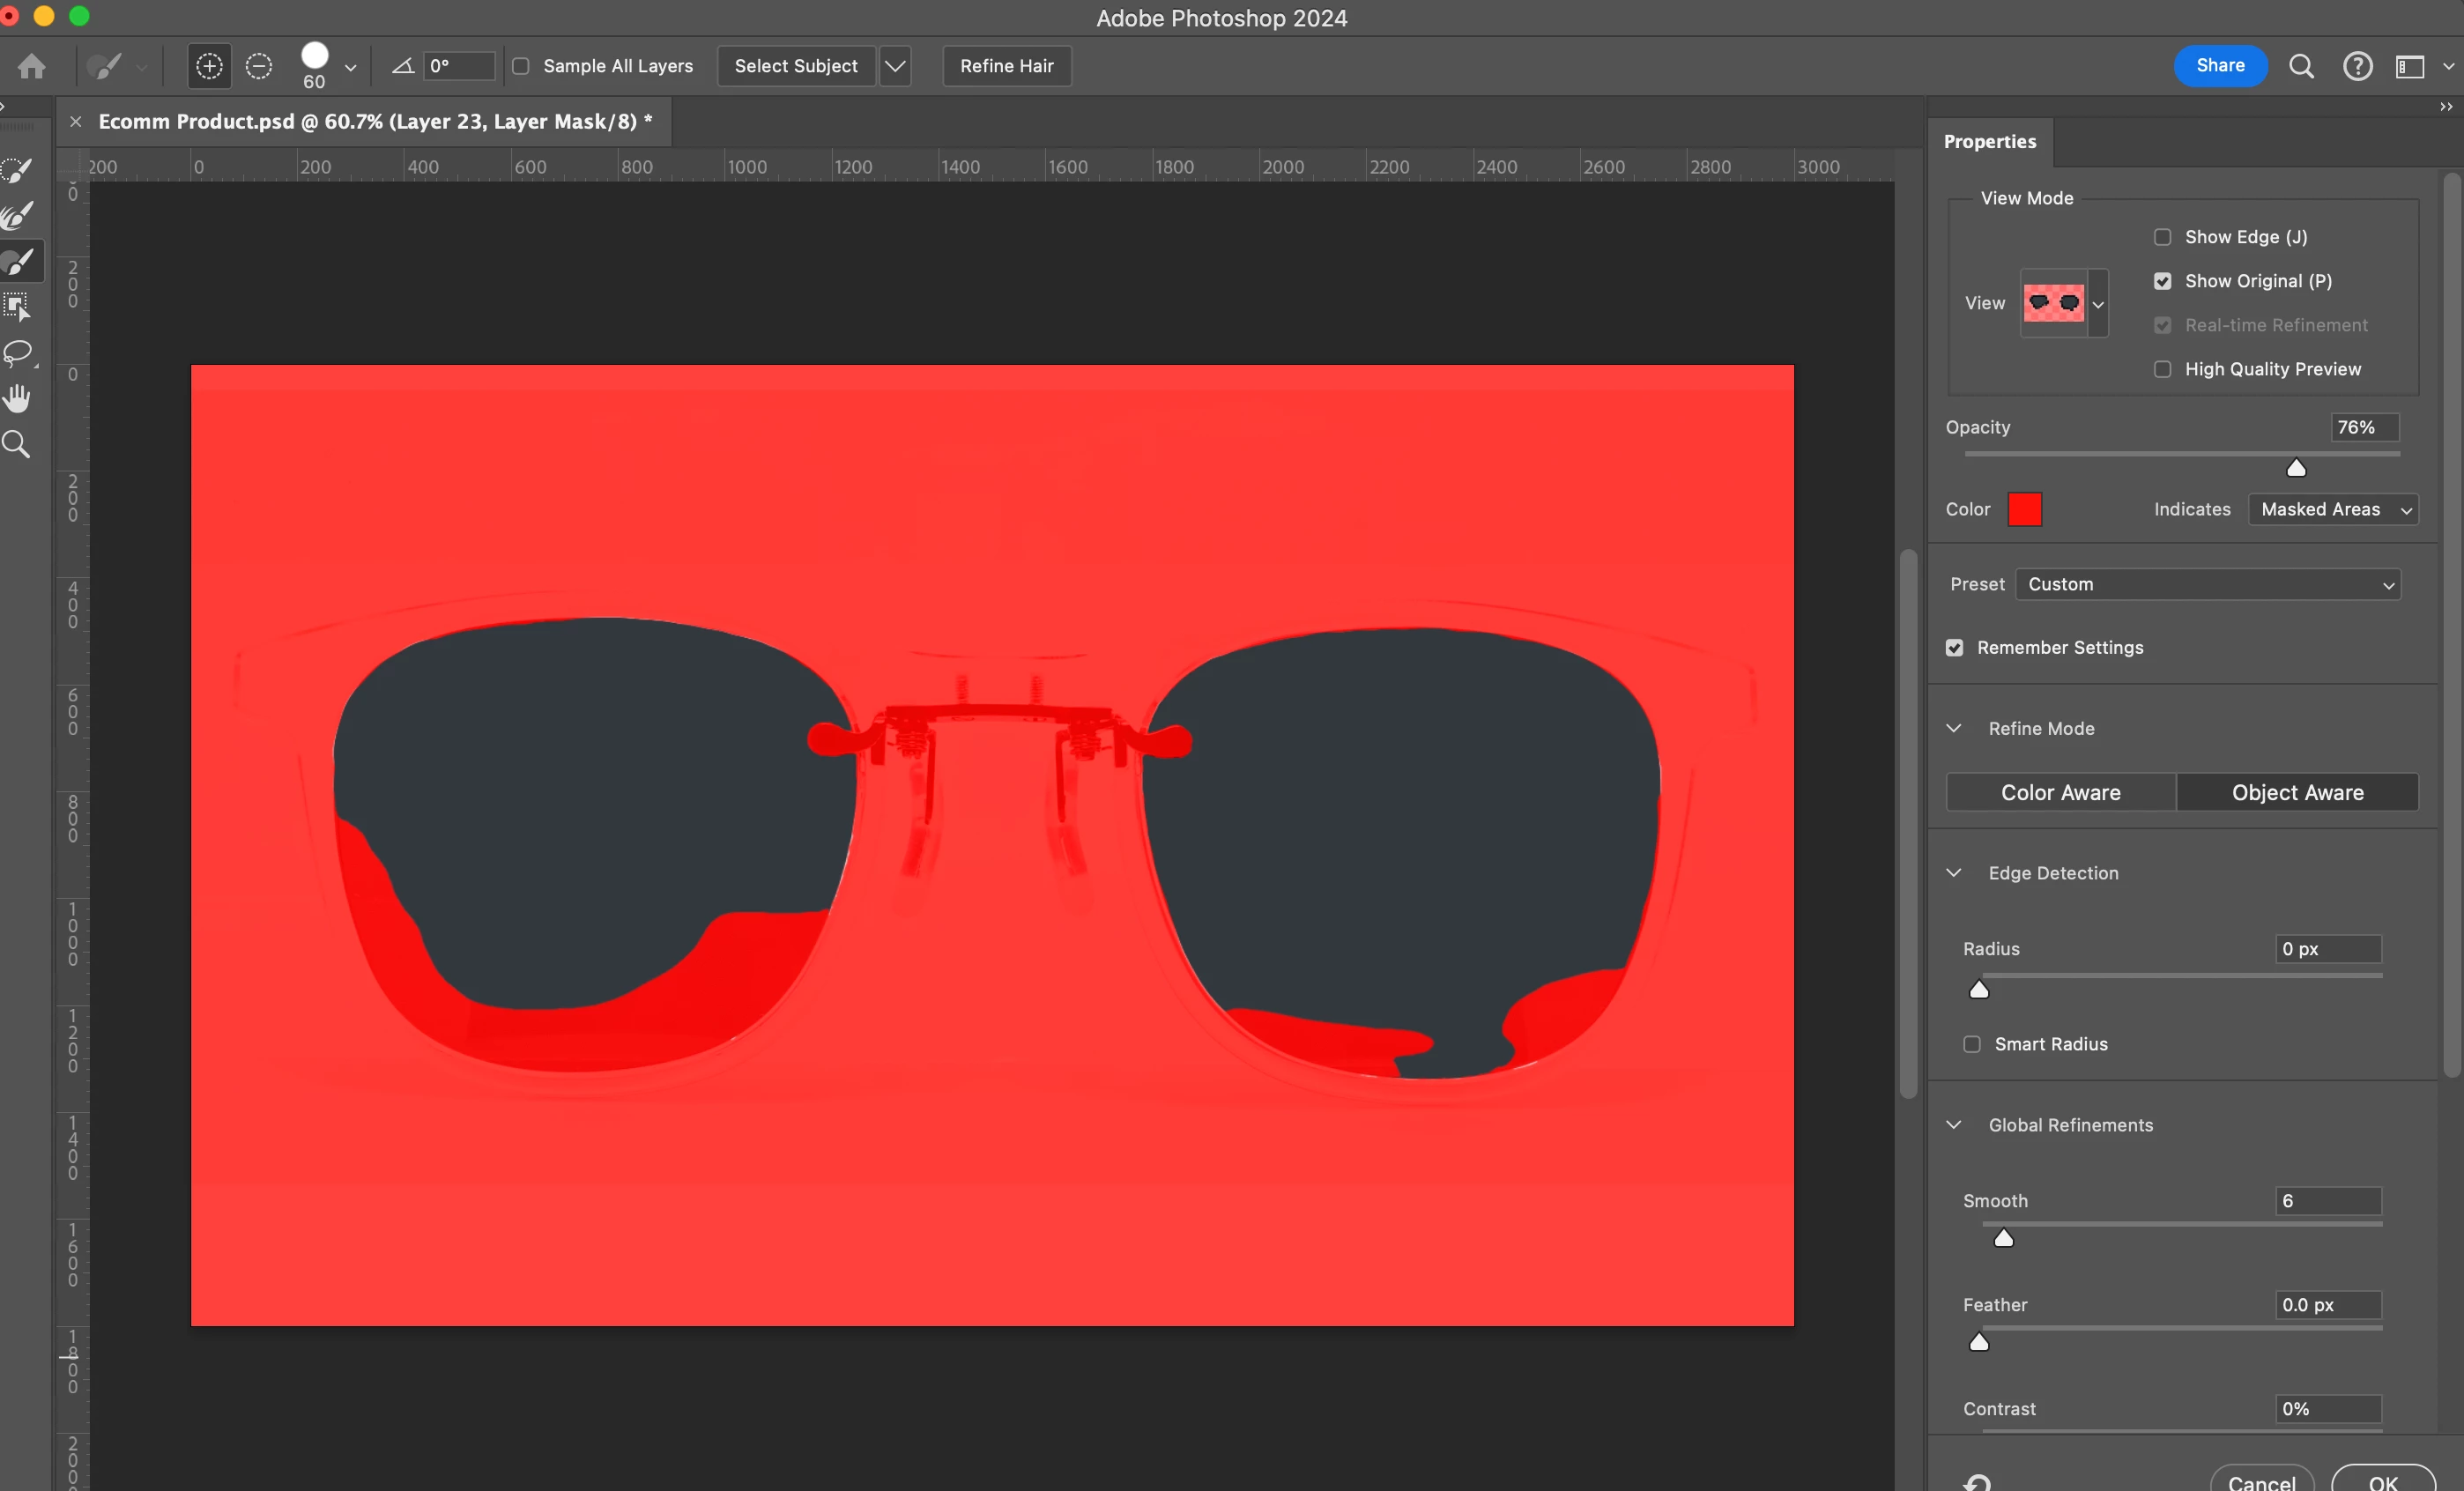This screenshot has width=2464, height=1491.
Task: Open the Preset Custom dropdown
Action: click(x=2208, y=584)
